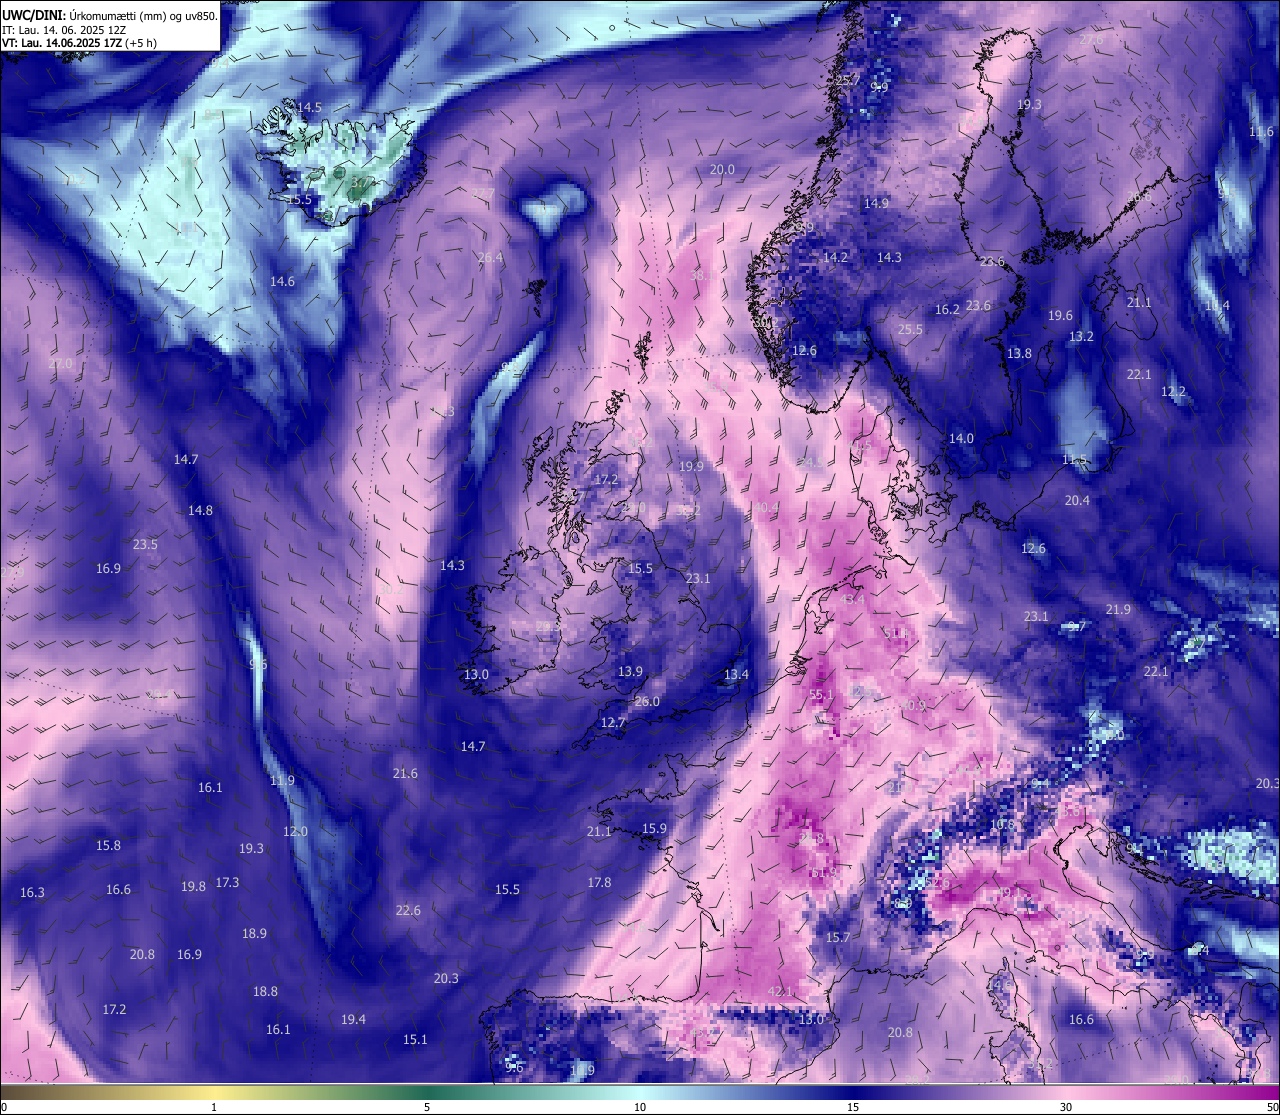Click the 12.0 value on the map
The height and width of the screenshot is (1115, 1280).
tap(295, 832)
